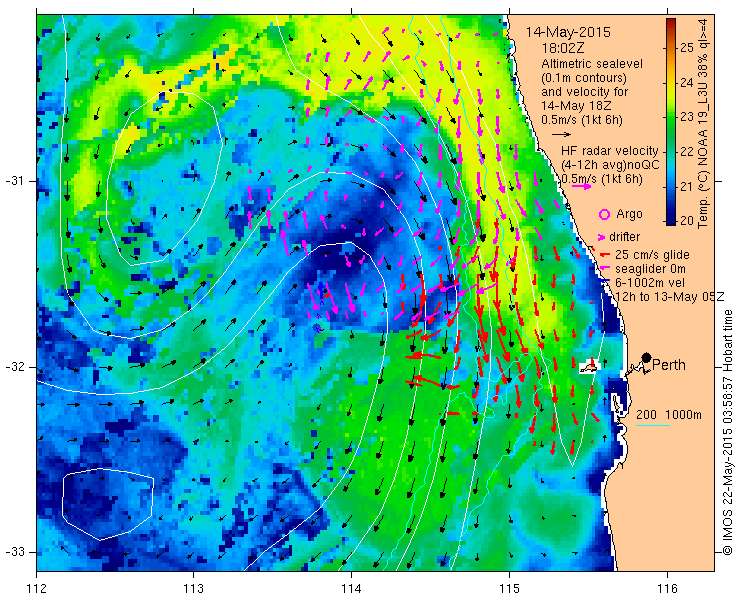This screenshot has width=740, height=600.
Task: Click the black altimetric velocity scale arrow
Action: click(x=561, y=135)
